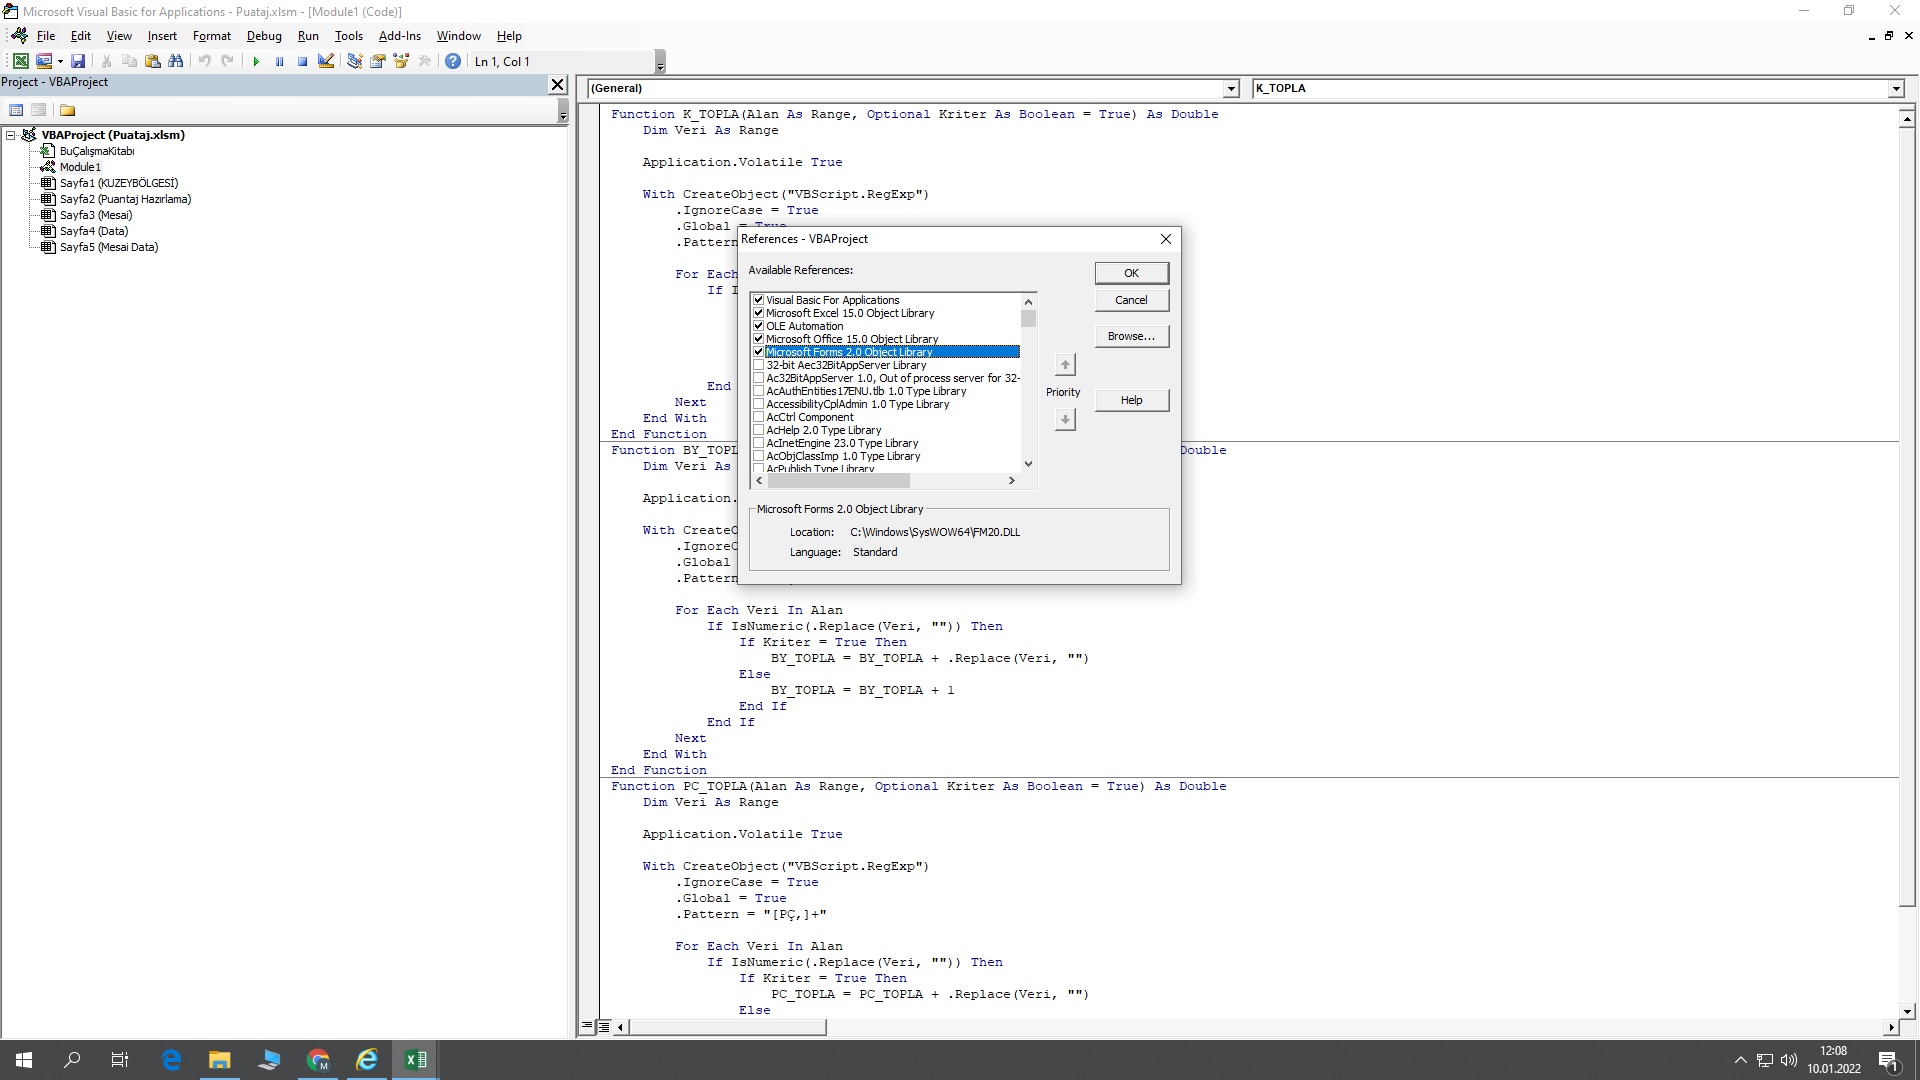Move reference priority up arrow
Viewport: 1920px width, 1080px height.
pos(1065,365)
